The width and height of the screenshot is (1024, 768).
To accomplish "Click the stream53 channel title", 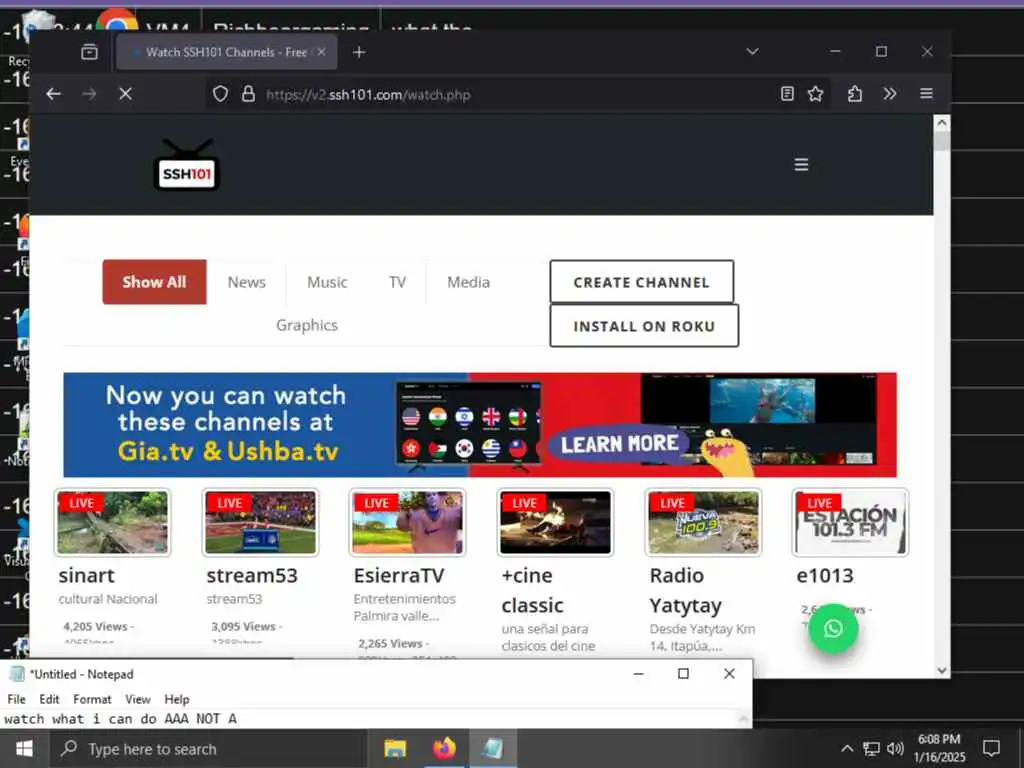I will pos(252,576).
